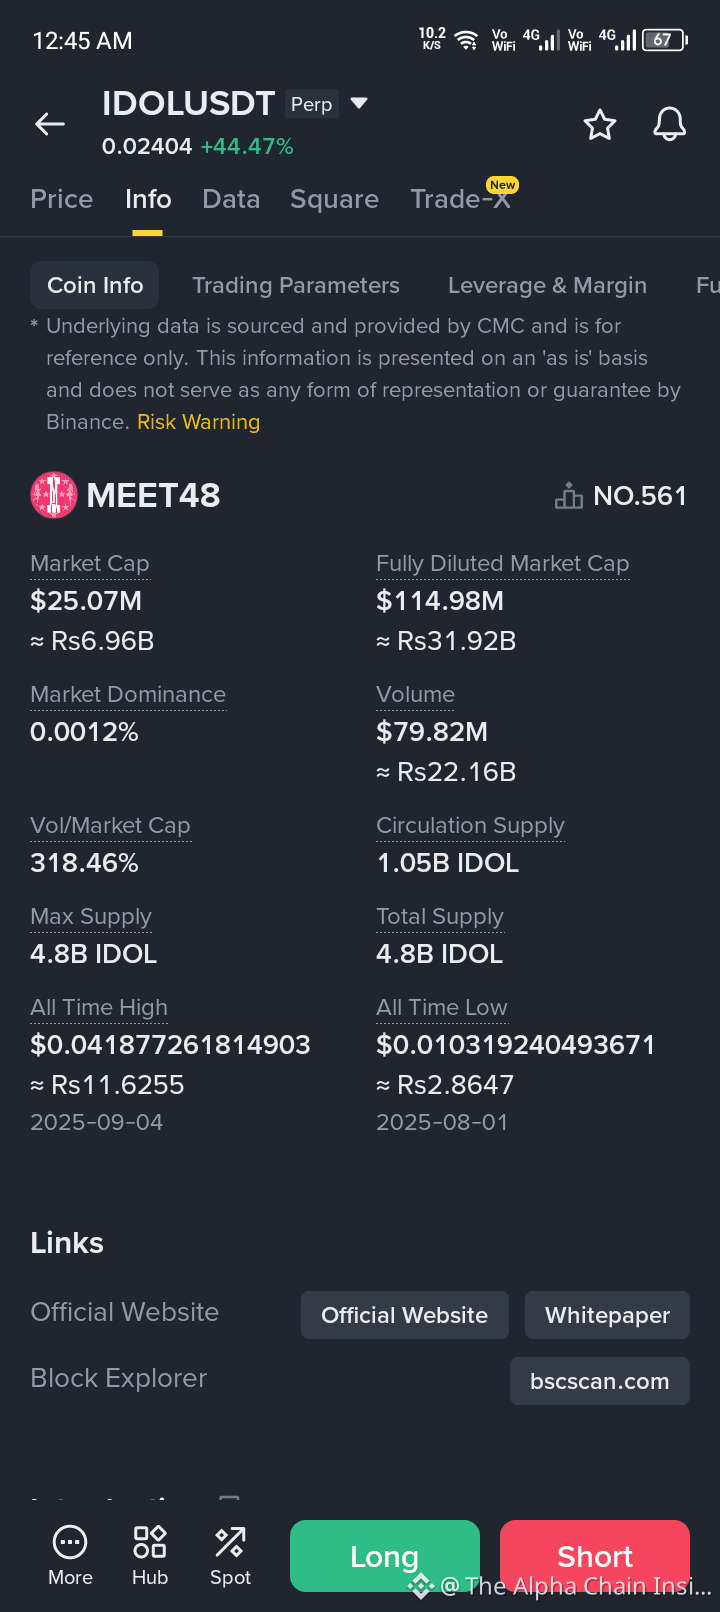Screen dimensions: 720x1612
Task: Add IDOLUSDT to favorites with star icon
Action: (x=600, y=125)
